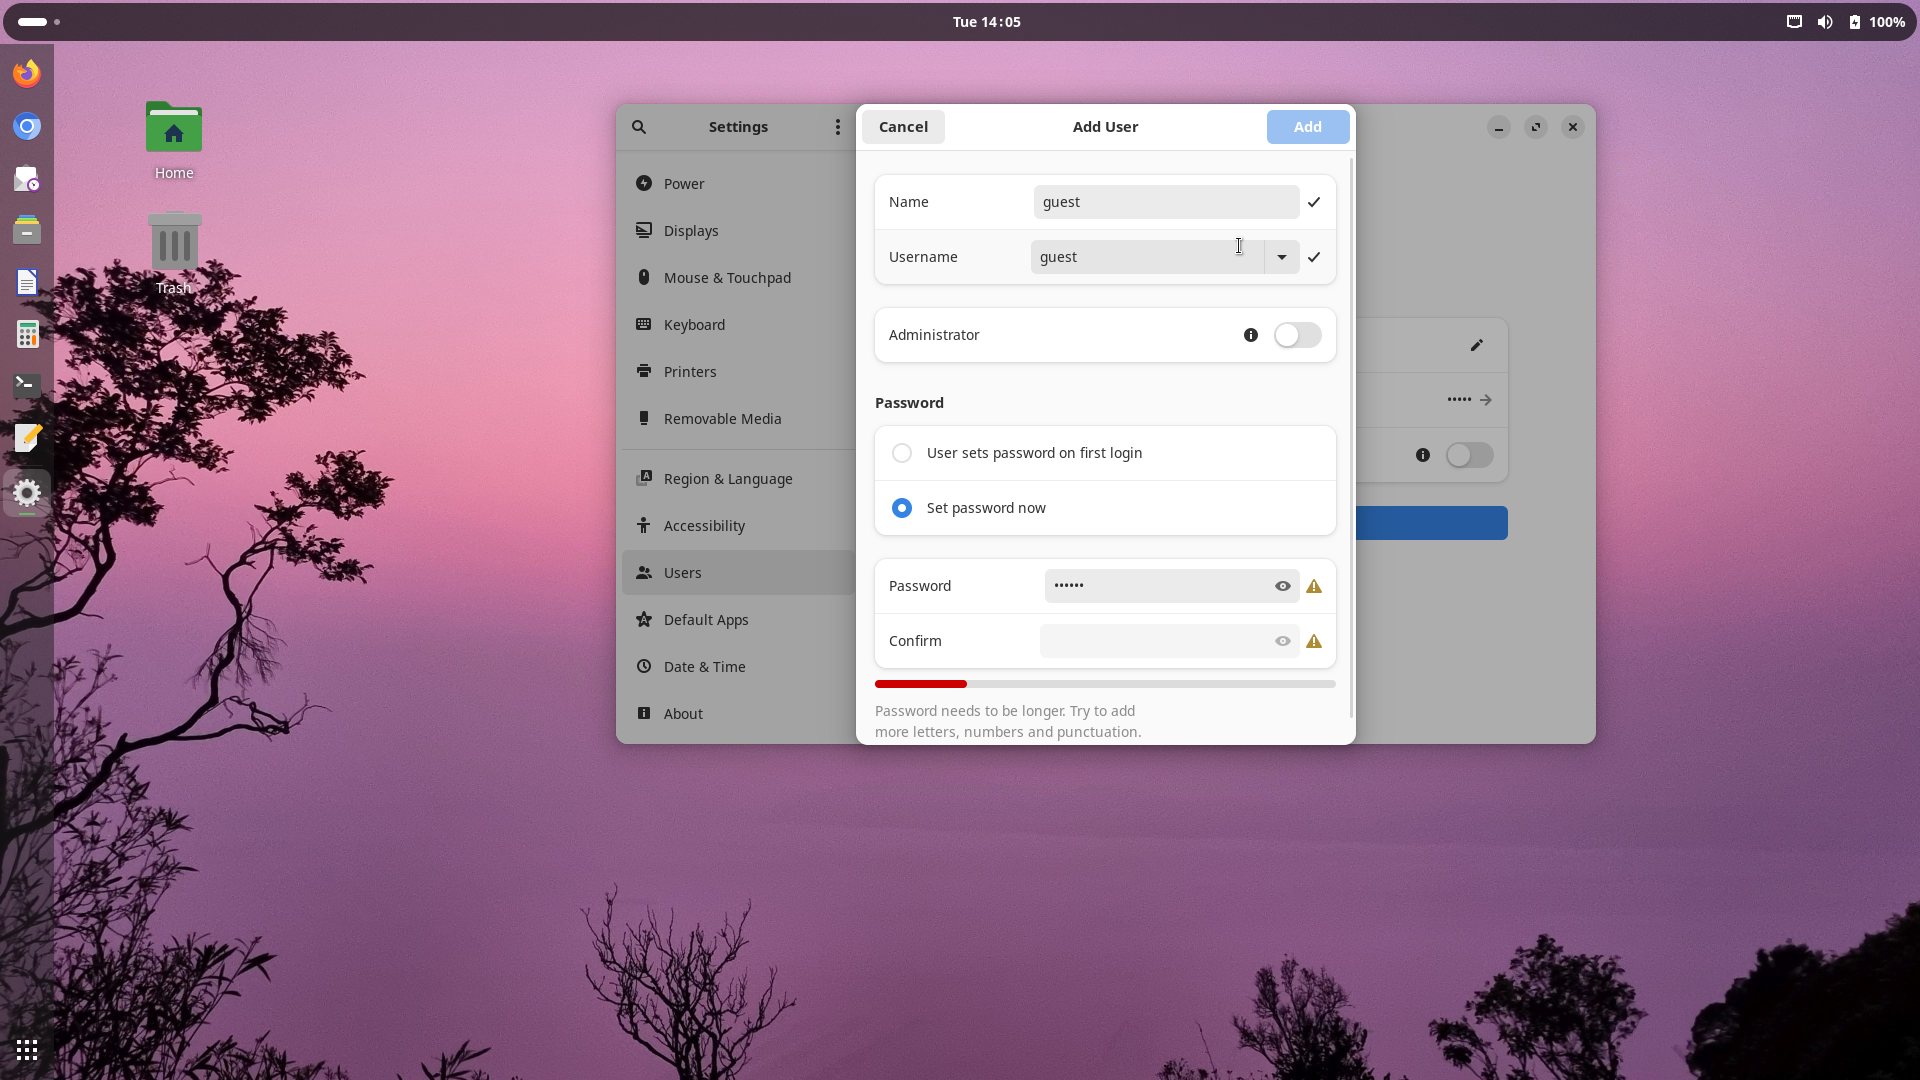Click the Add User dialog scrollbar
1920x1080 pixels.
(1352, 437)
